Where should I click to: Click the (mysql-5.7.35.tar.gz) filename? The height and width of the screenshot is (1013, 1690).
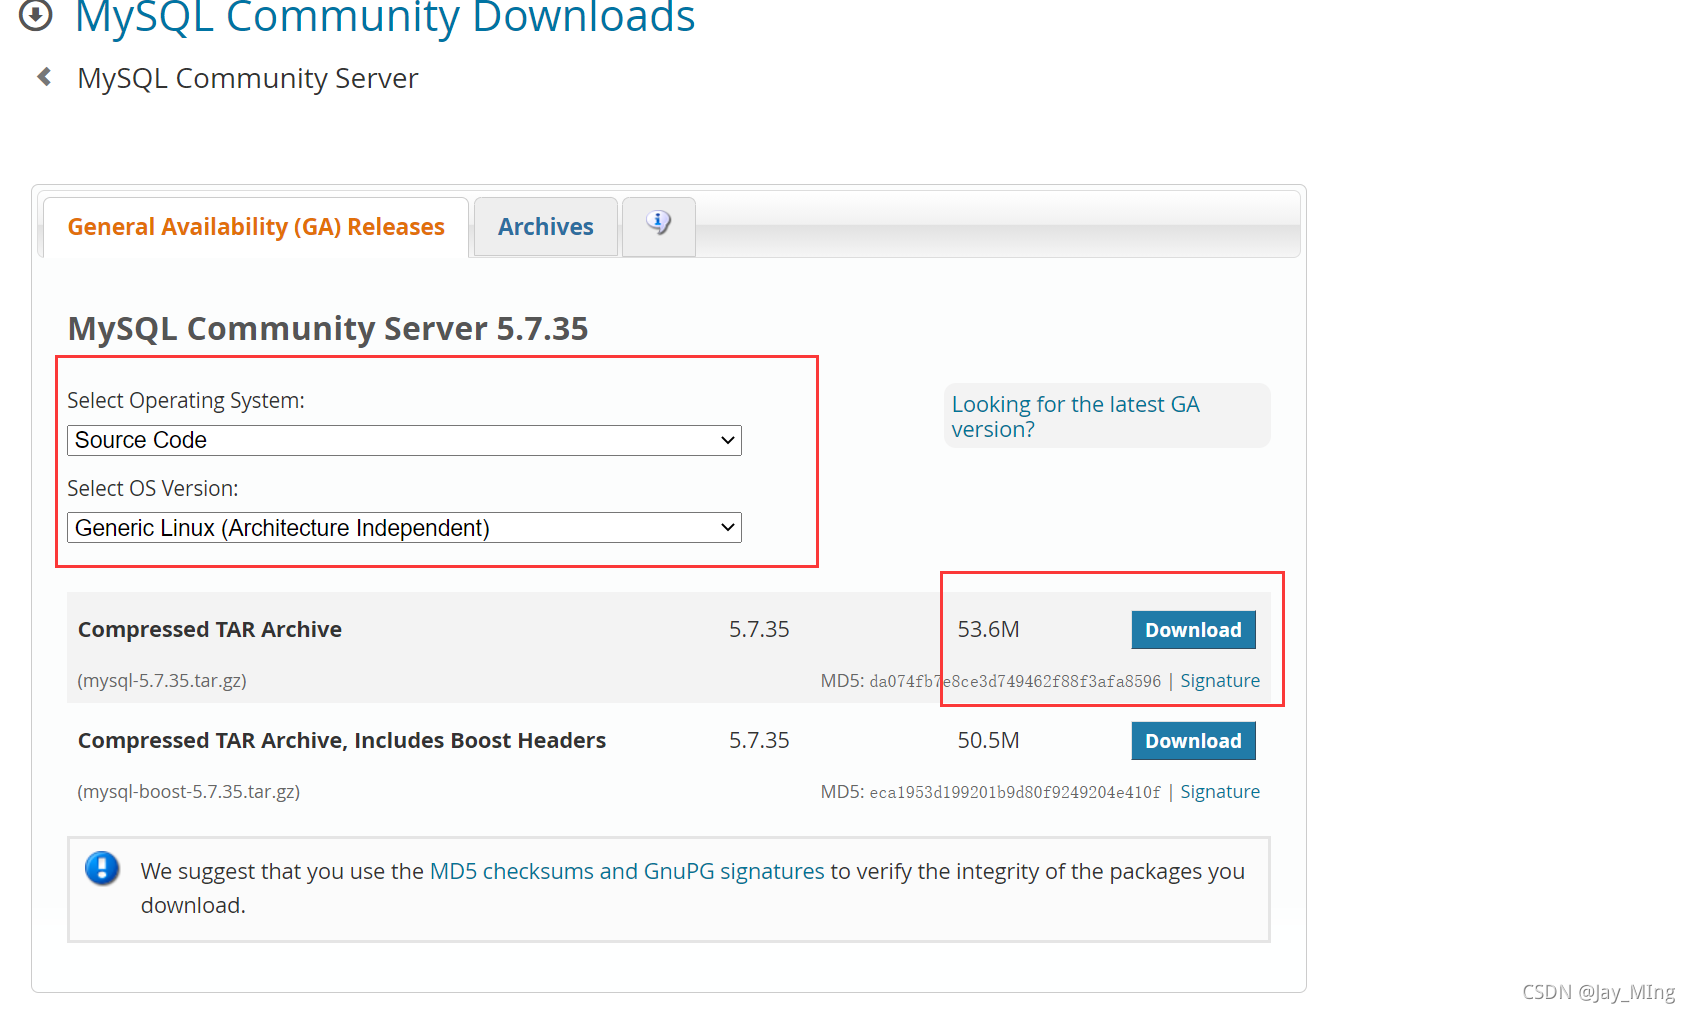pyautogui.click(x=162, y=681)
